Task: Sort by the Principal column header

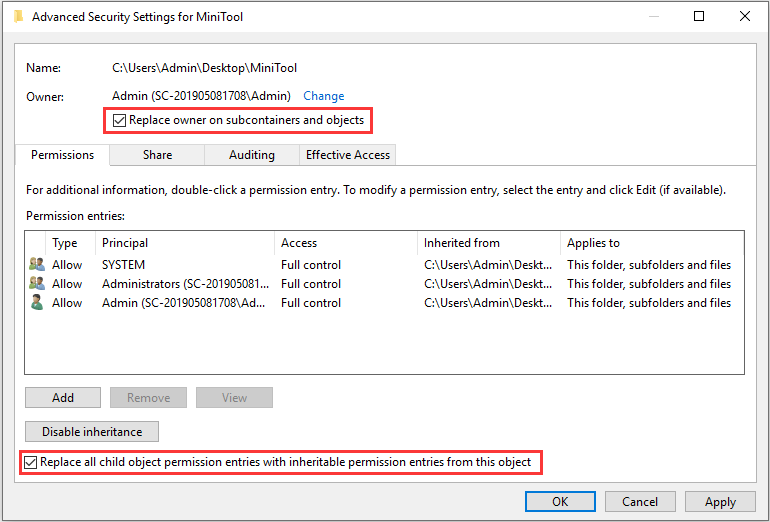Action: click(x=185, y=243)
